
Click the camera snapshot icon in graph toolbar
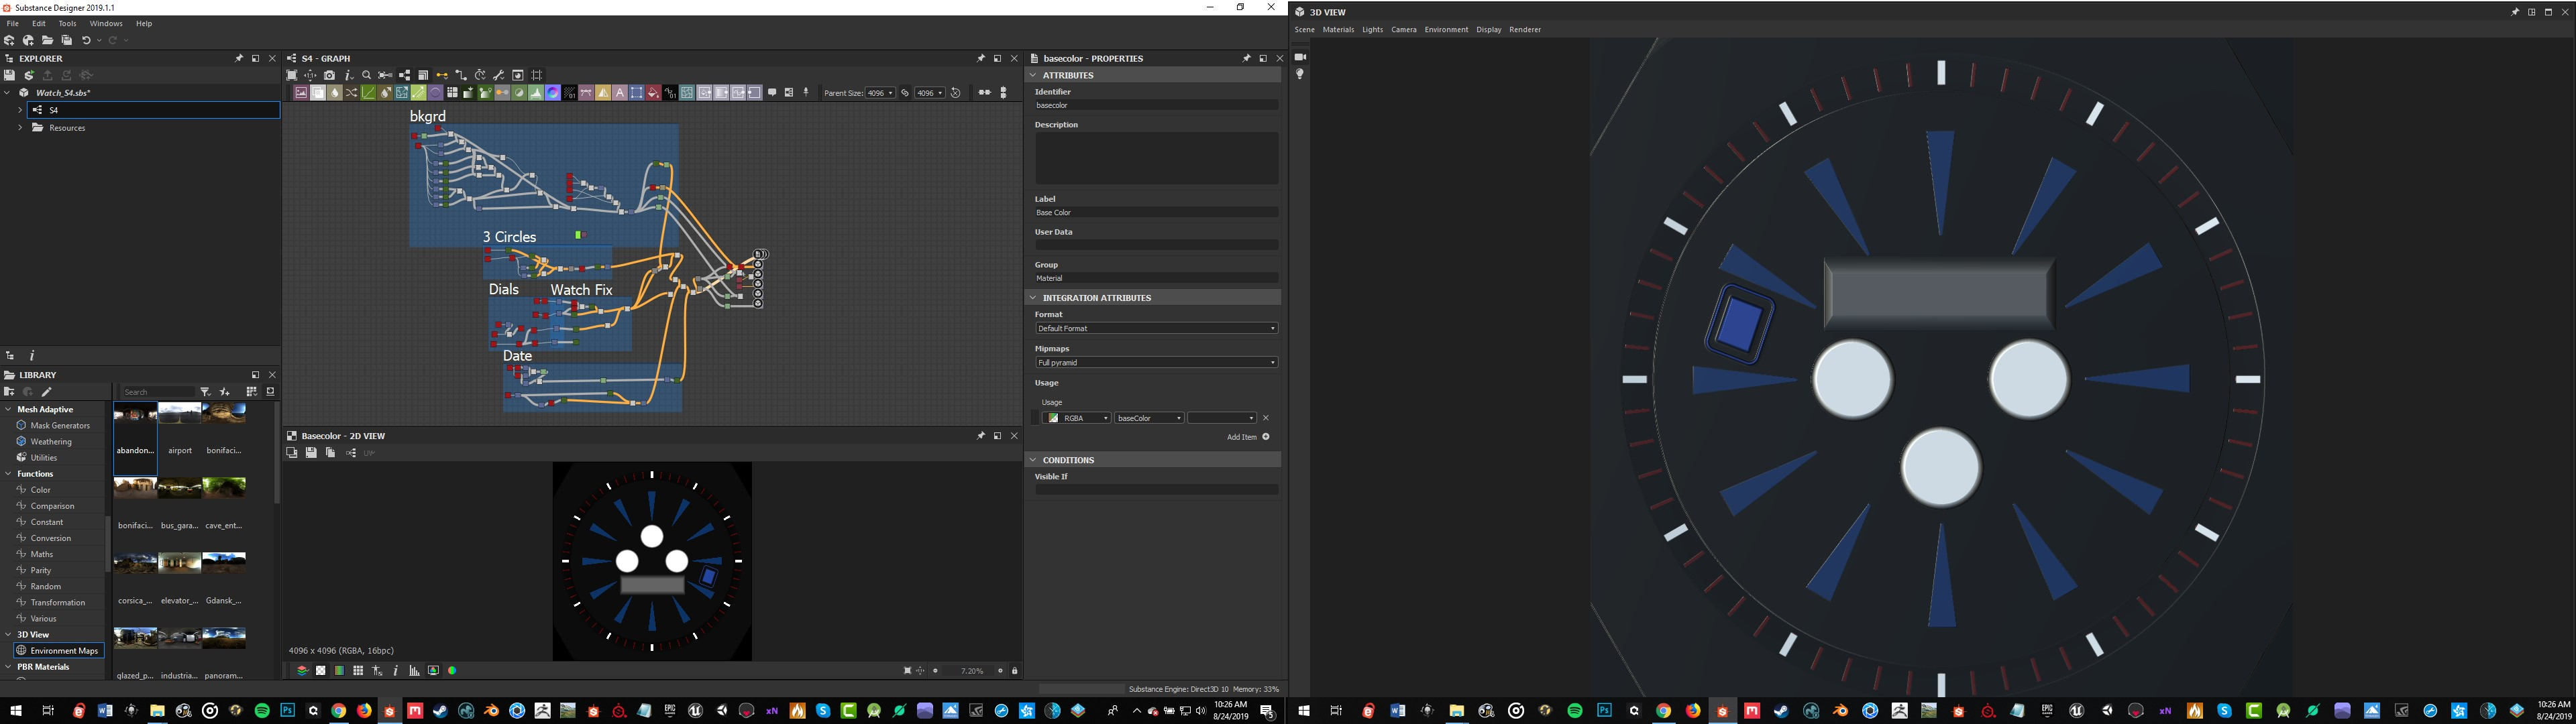[x=329, y=75]
